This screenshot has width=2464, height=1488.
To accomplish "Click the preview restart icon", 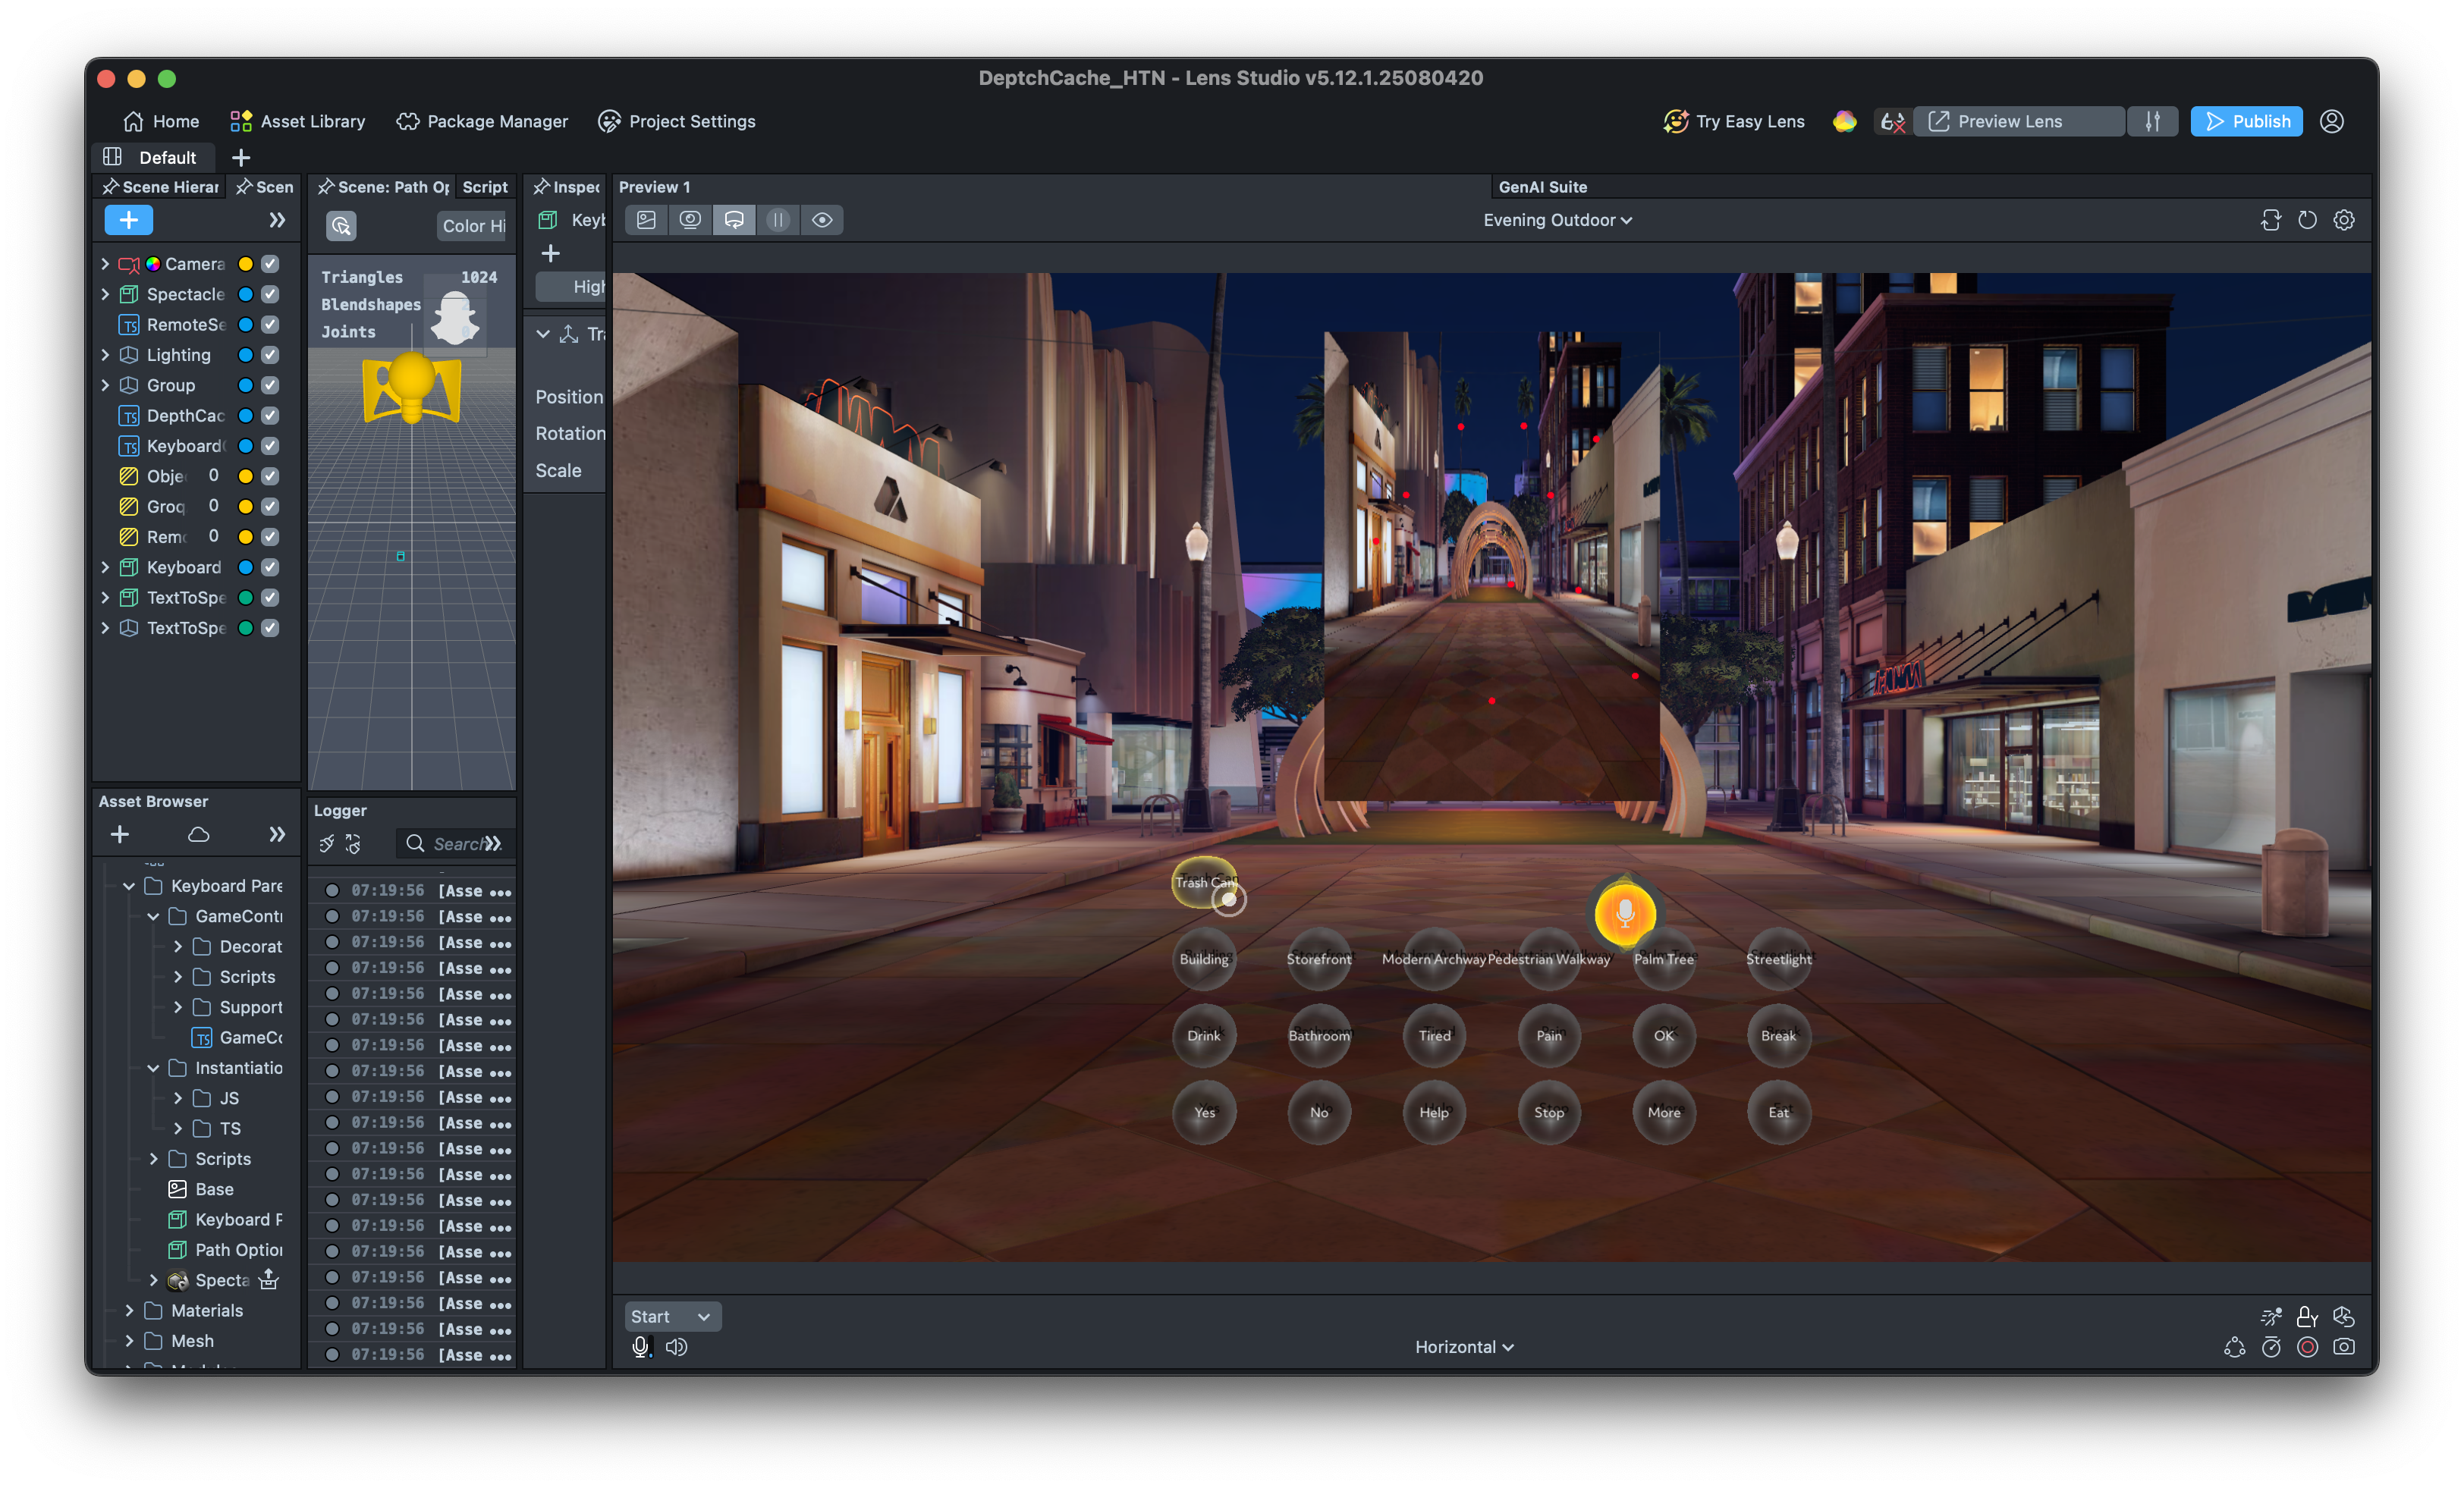I will pos(2307,220).
